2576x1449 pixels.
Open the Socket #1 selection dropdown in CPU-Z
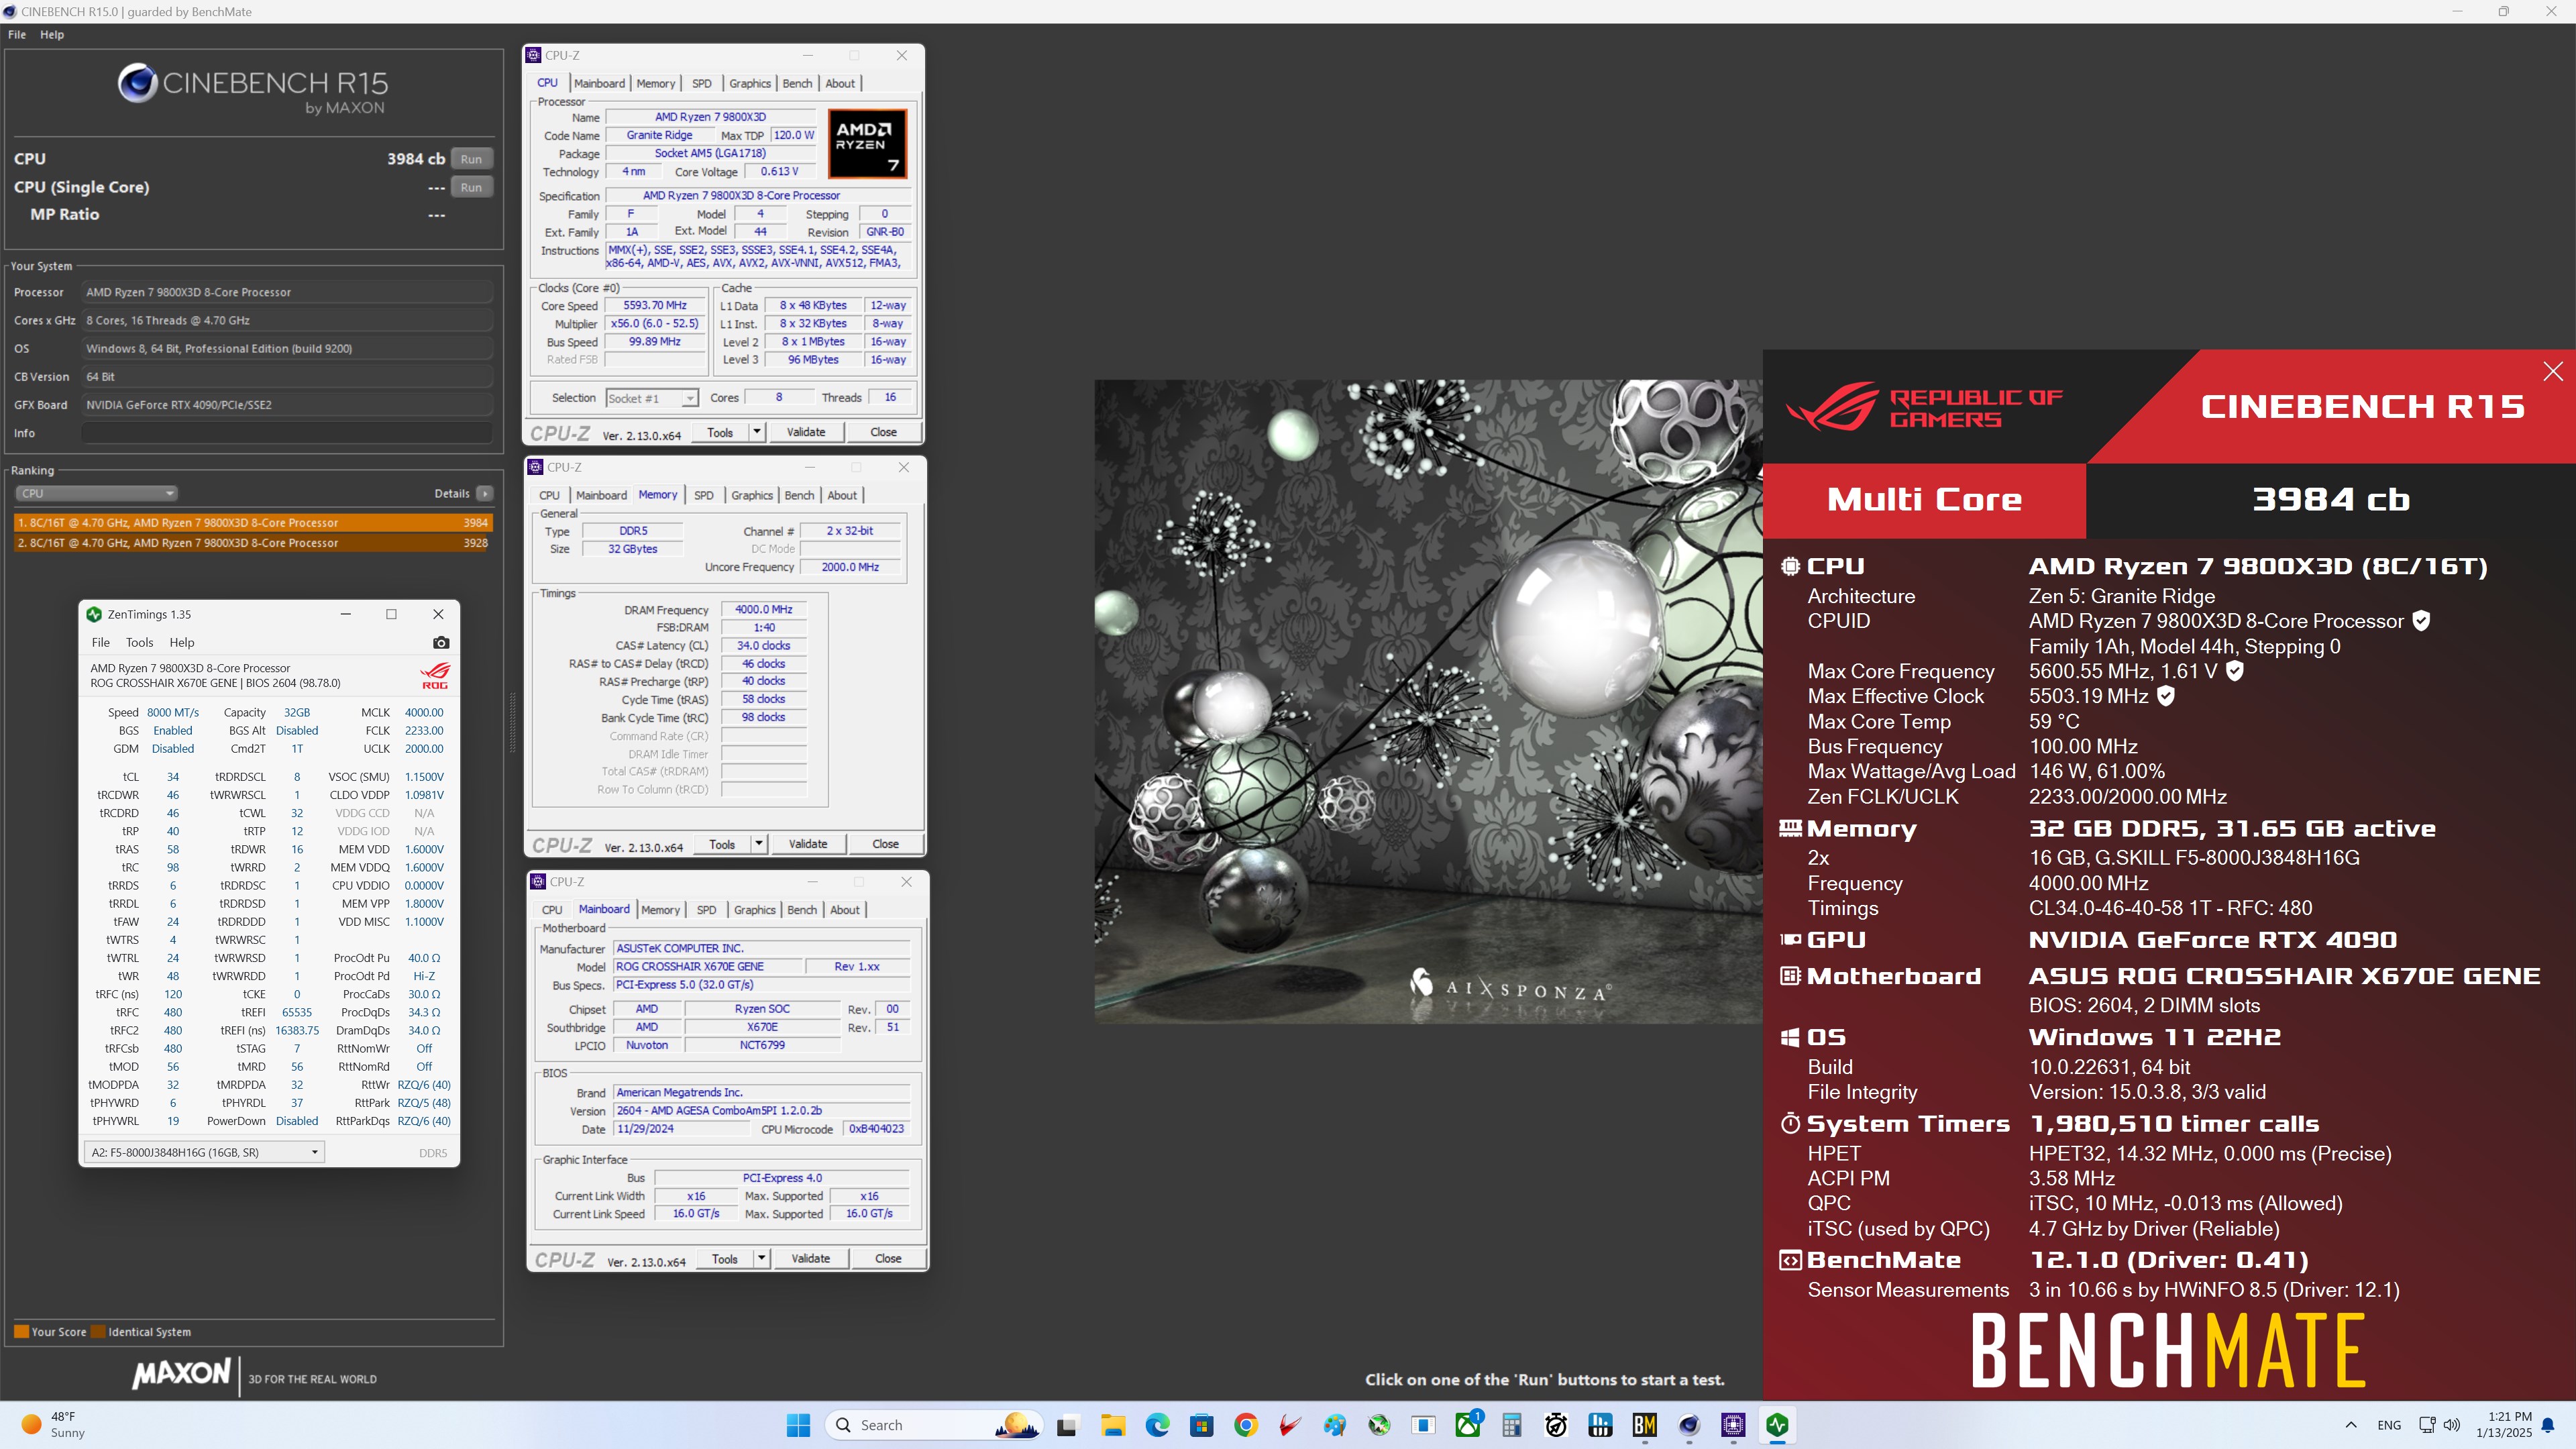pos(652,398)
